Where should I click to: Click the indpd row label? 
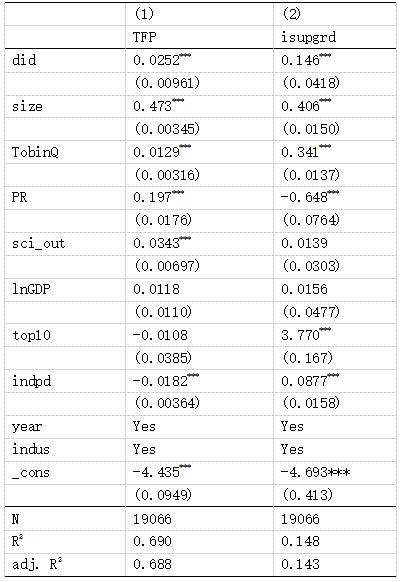(x=65, y=381)
